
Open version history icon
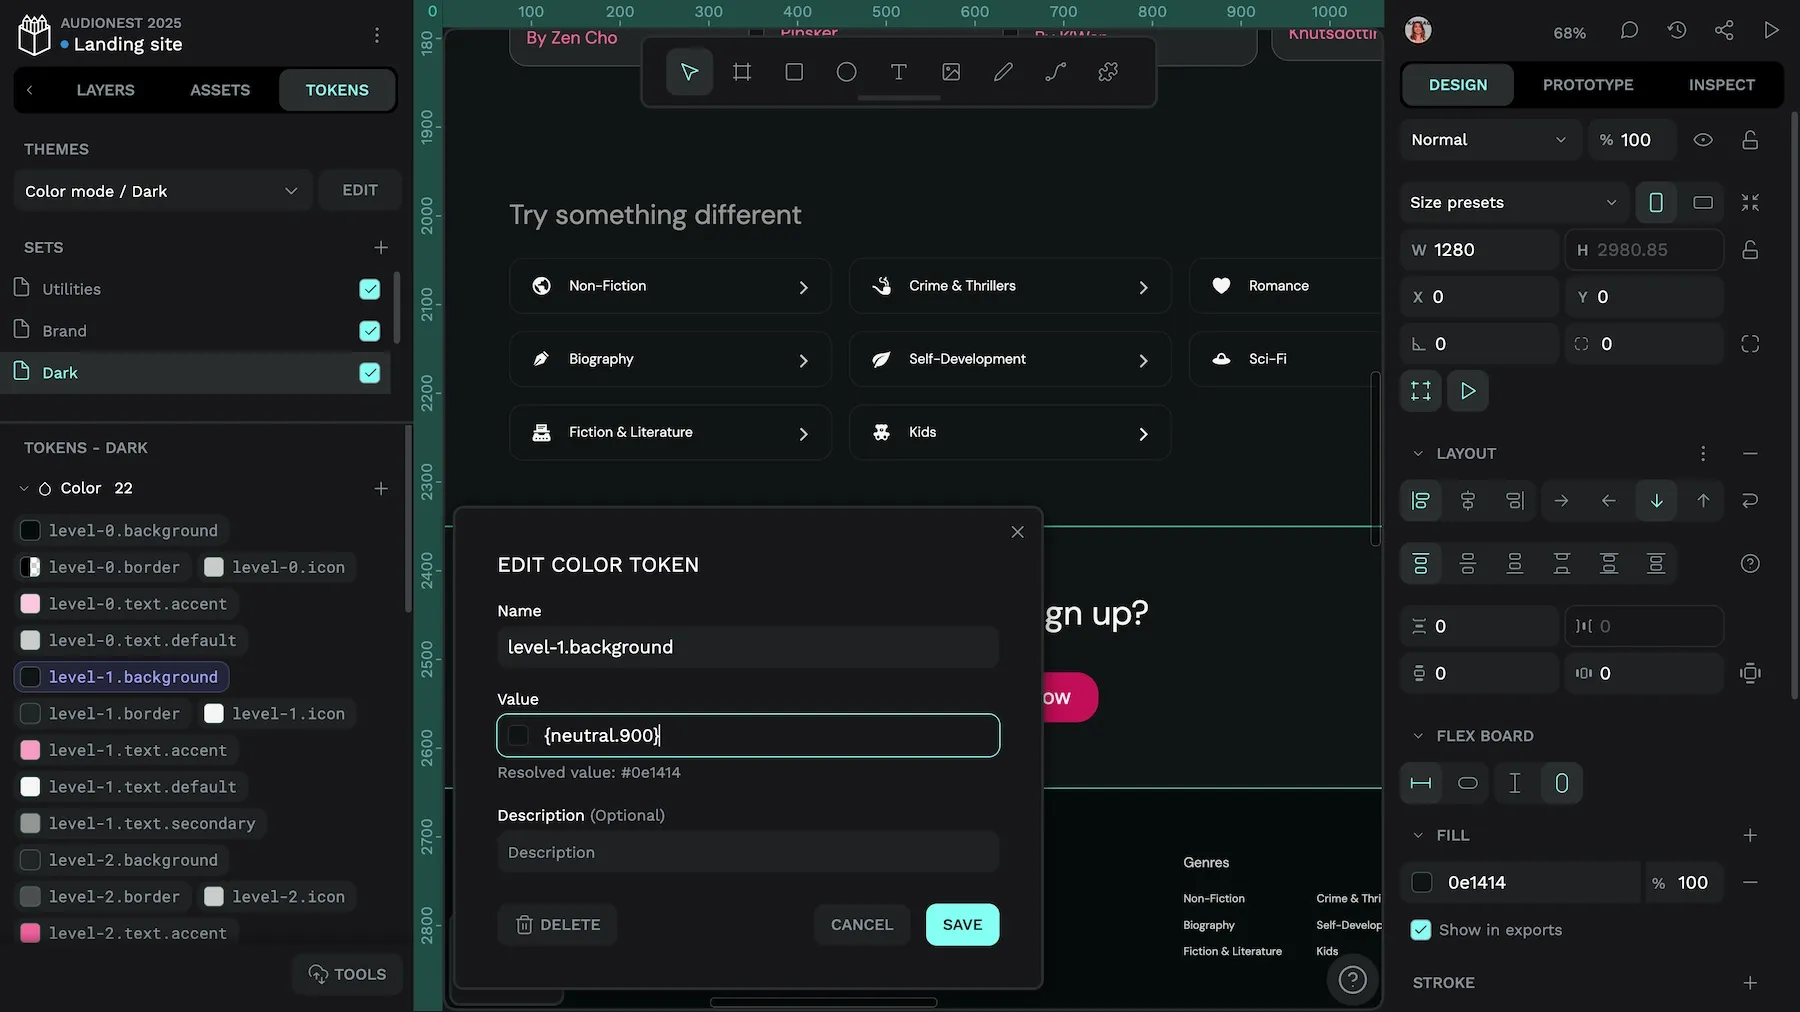(1677, 31)
